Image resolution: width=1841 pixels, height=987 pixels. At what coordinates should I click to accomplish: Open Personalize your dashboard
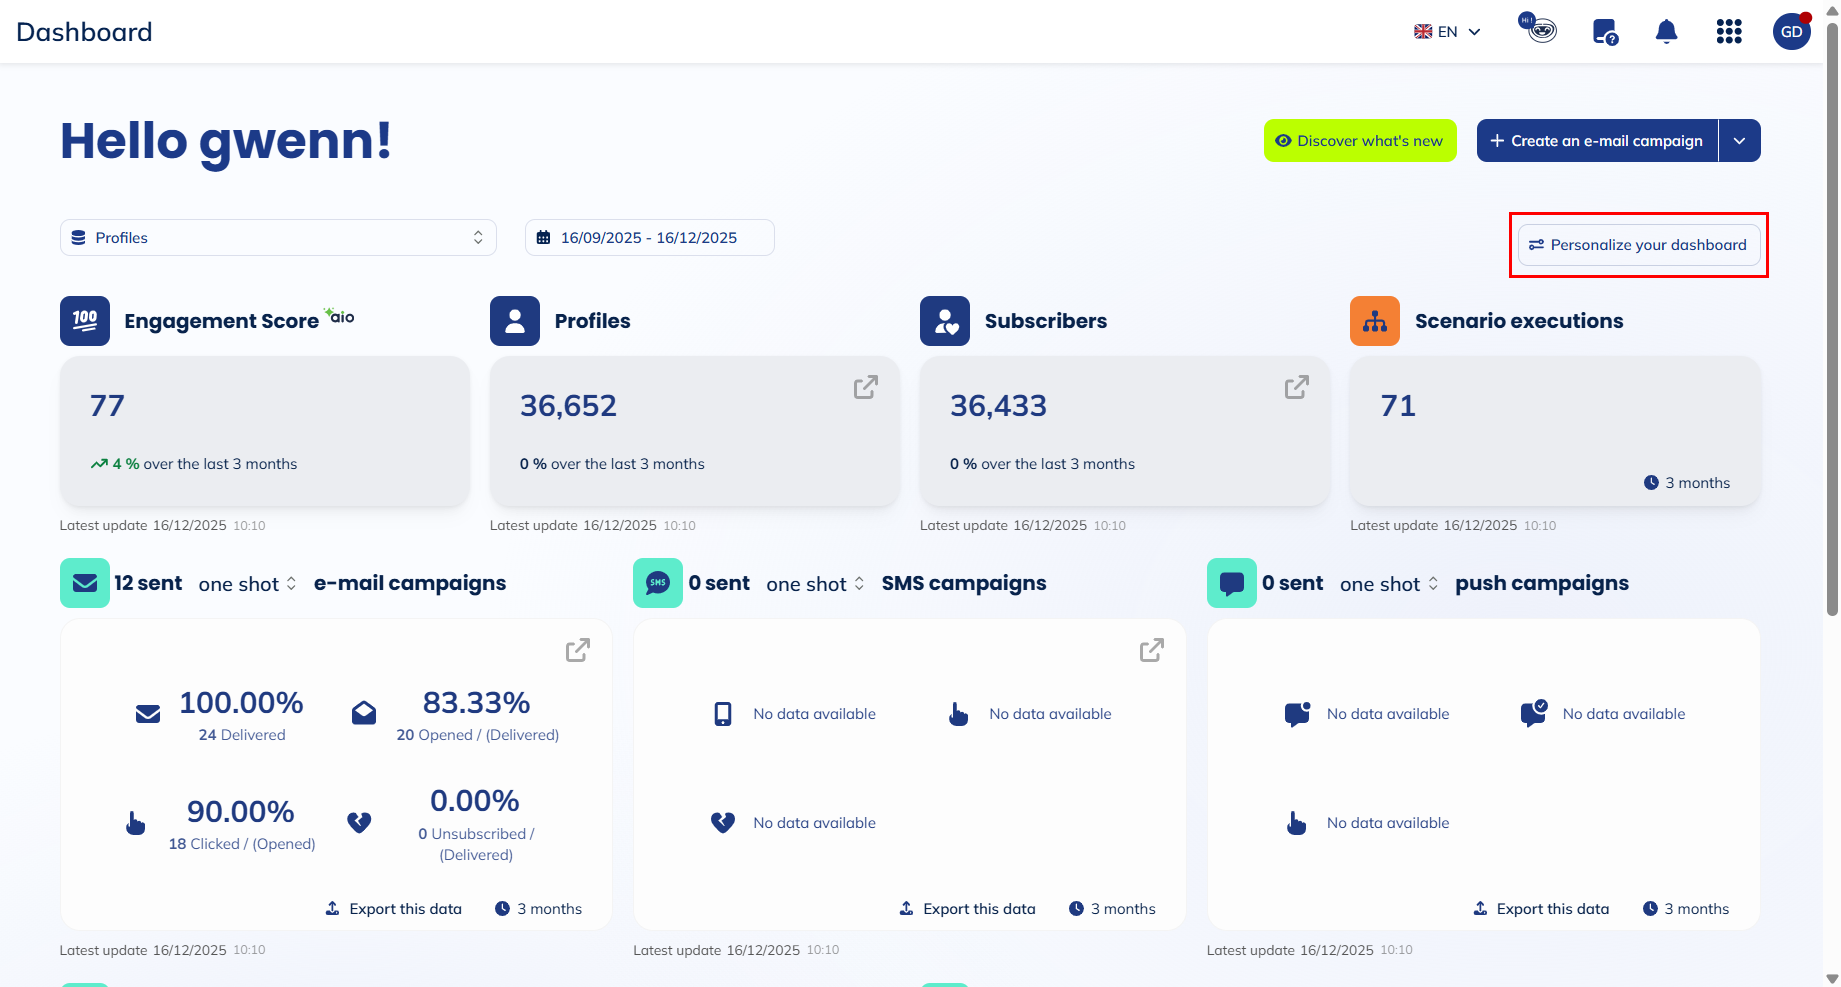coord(1638,244)
